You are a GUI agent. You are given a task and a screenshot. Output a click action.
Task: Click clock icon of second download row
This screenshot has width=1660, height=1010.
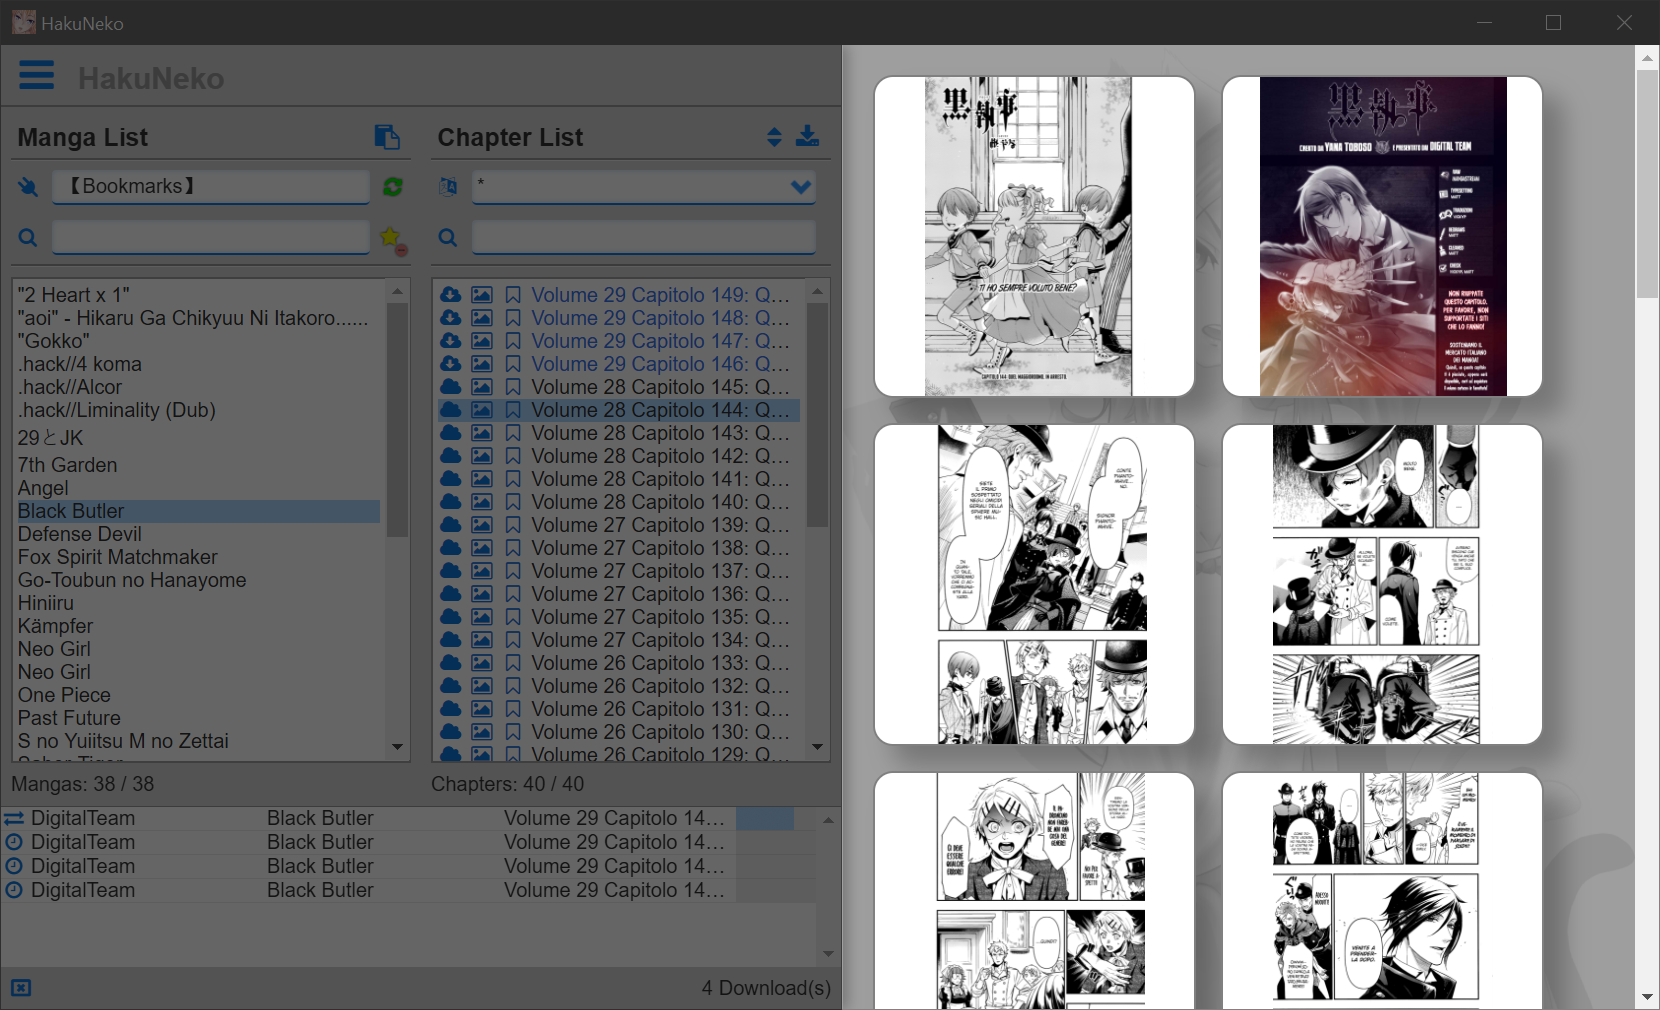coord(14,843)
